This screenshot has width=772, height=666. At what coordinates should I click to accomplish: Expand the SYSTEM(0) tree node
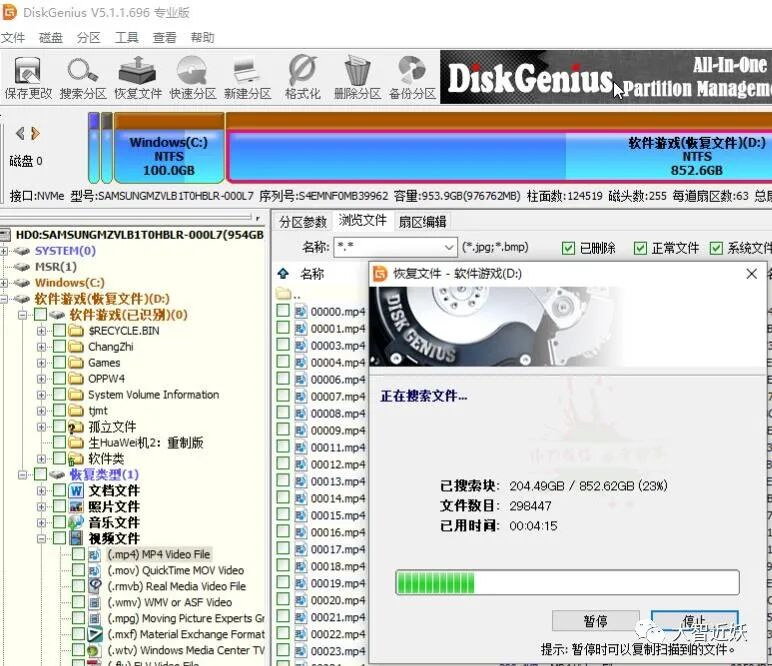point(3,251)
